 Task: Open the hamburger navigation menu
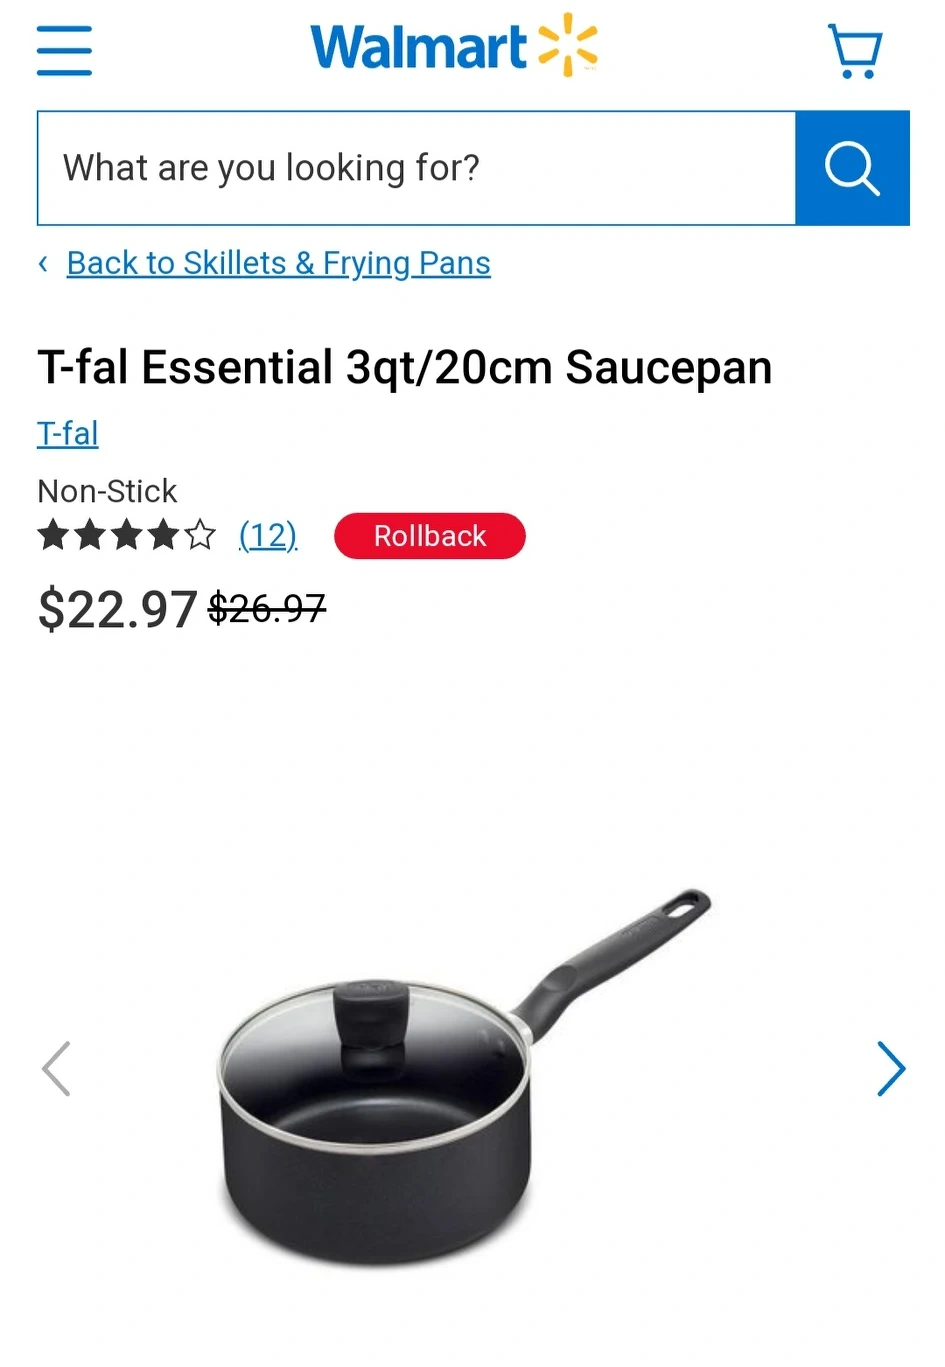coord(64,50)
